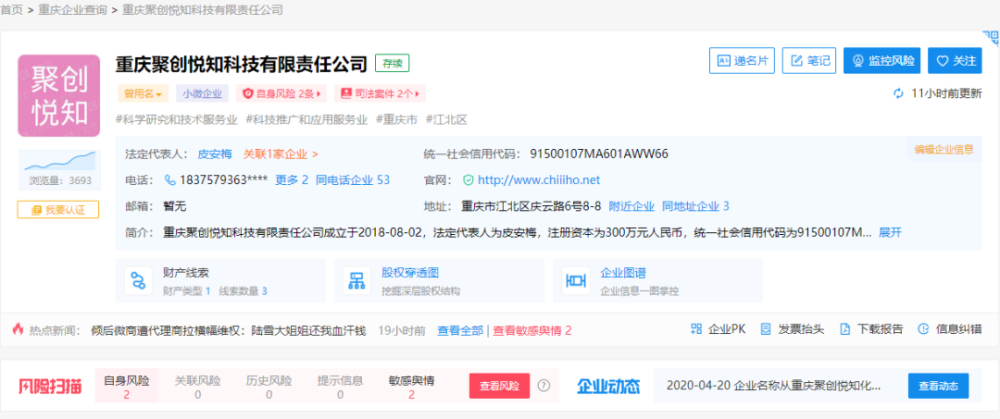
Task: Expand company intro with 展开
Action: (890, 232)
